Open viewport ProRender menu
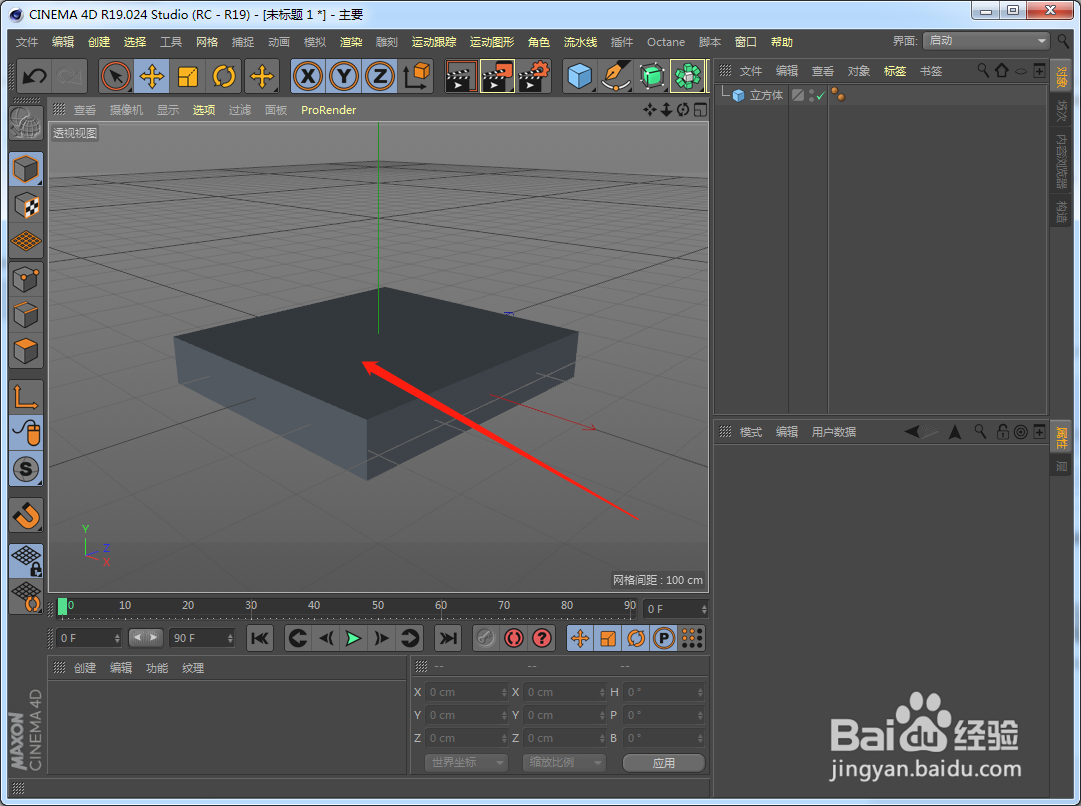Image resolution: width=1081 pixels, height=806 pixels. [x=328, y=110]
